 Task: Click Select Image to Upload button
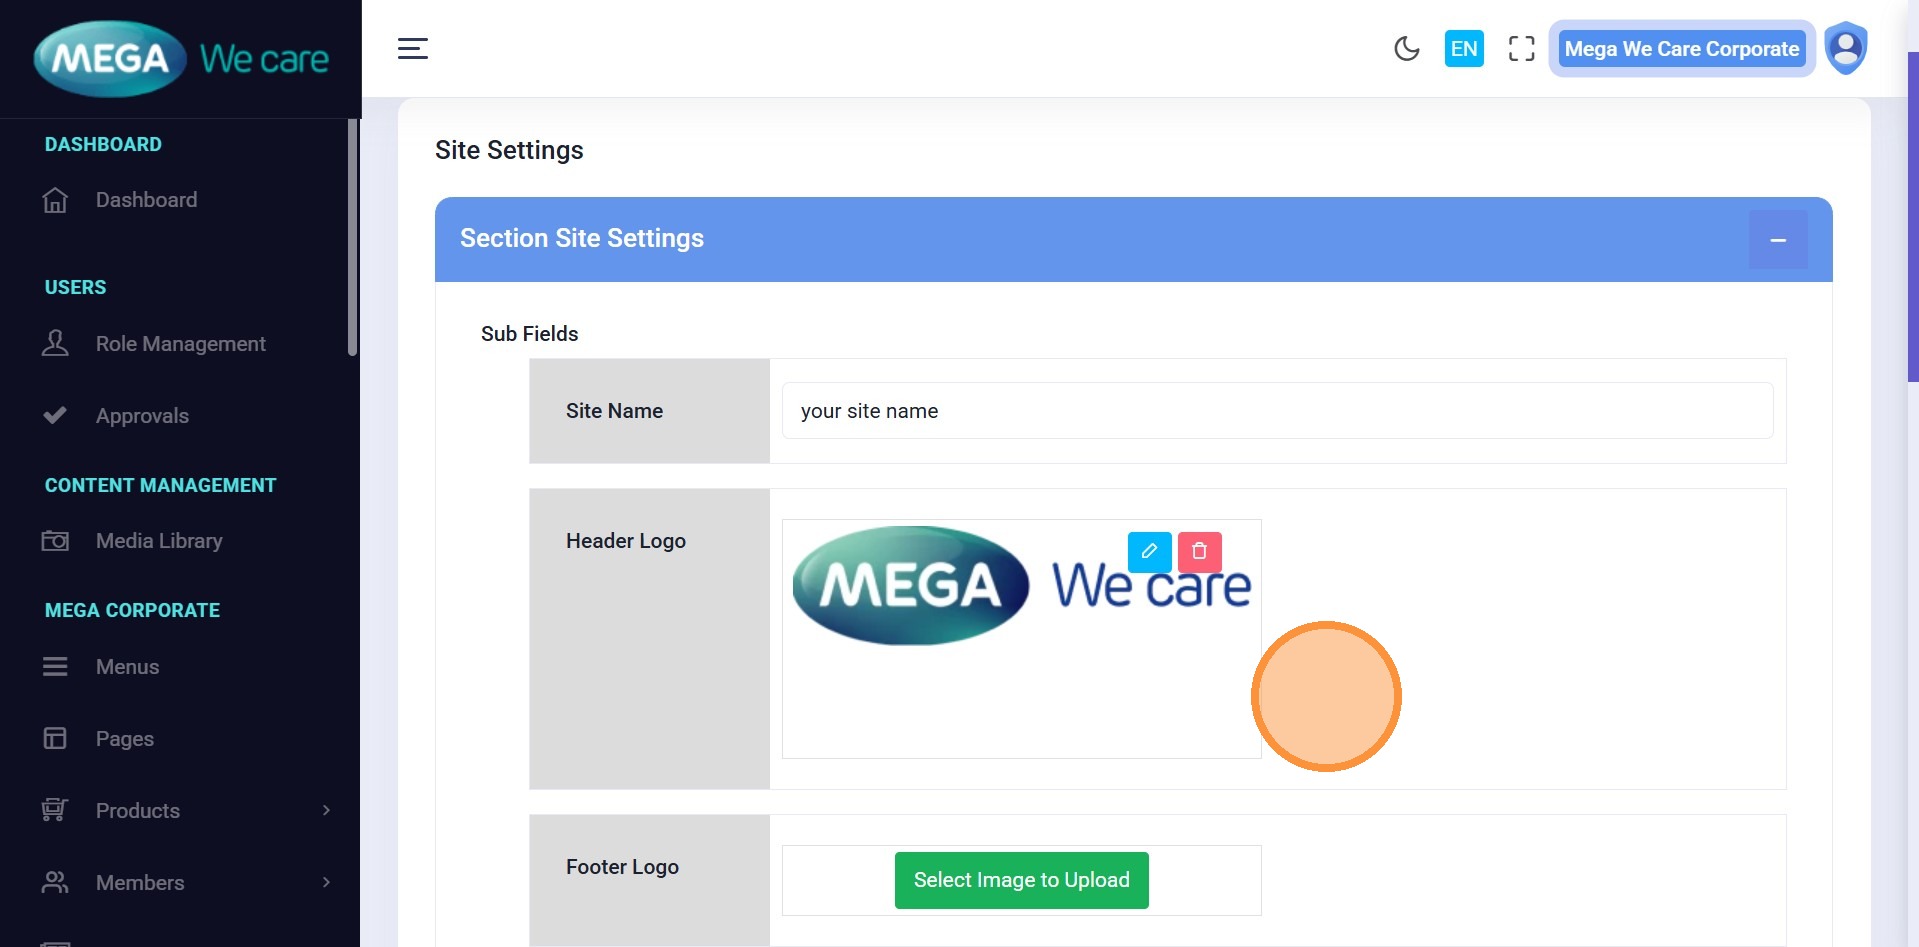[1021, 880]
